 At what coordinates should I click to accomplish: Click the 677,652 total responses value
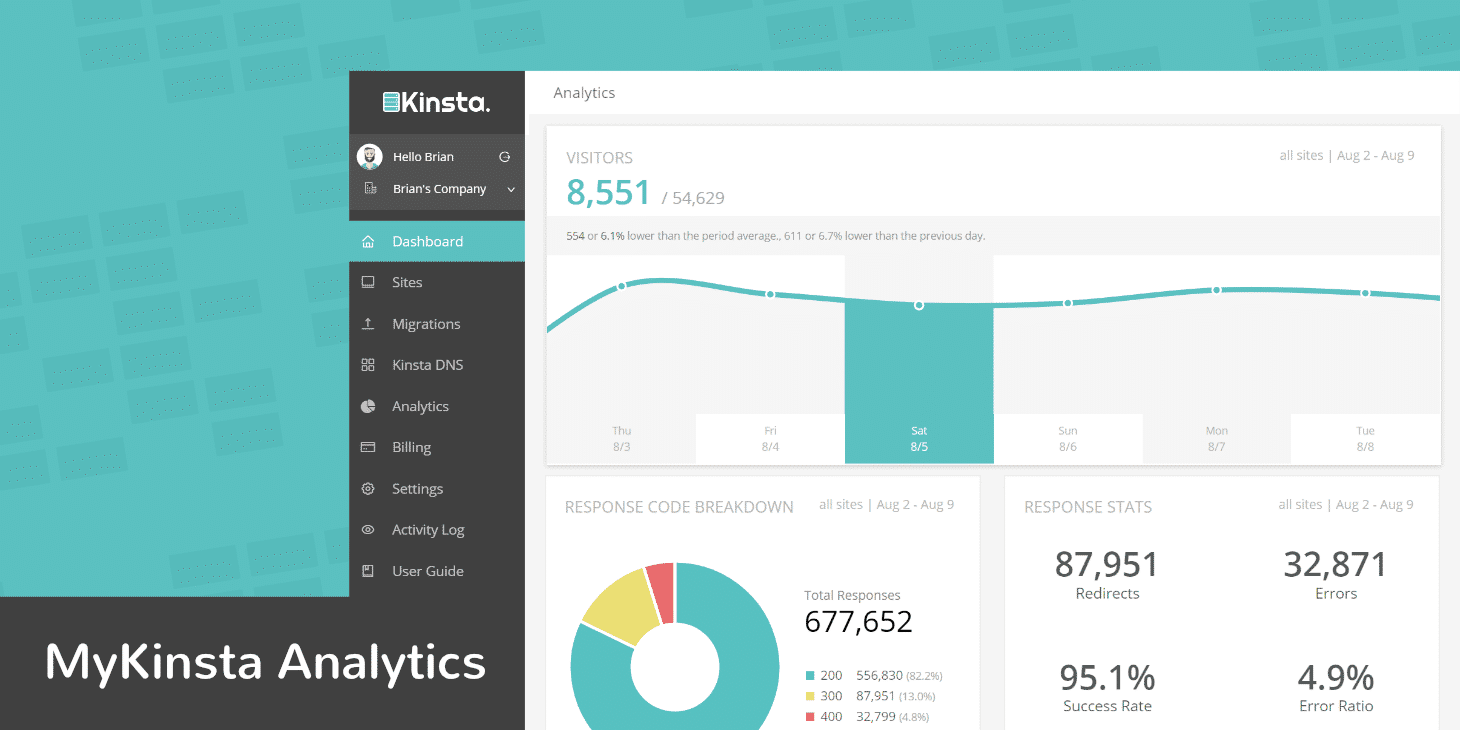858,623
